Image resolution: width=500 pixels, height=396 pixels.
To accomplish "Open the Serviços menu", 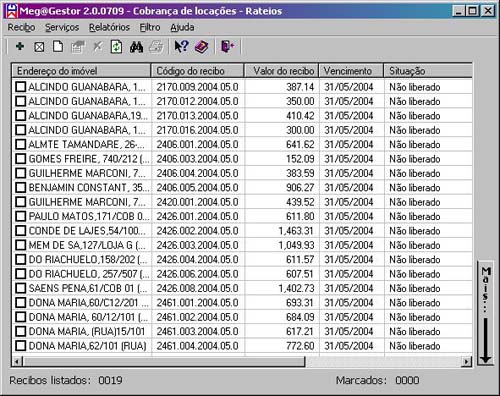I will [62, 27].
